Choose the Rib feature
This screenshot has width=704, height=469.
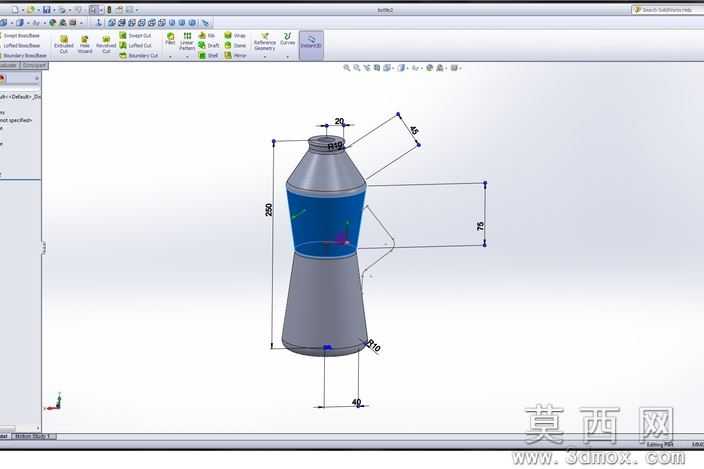click(x=207, y=35)
